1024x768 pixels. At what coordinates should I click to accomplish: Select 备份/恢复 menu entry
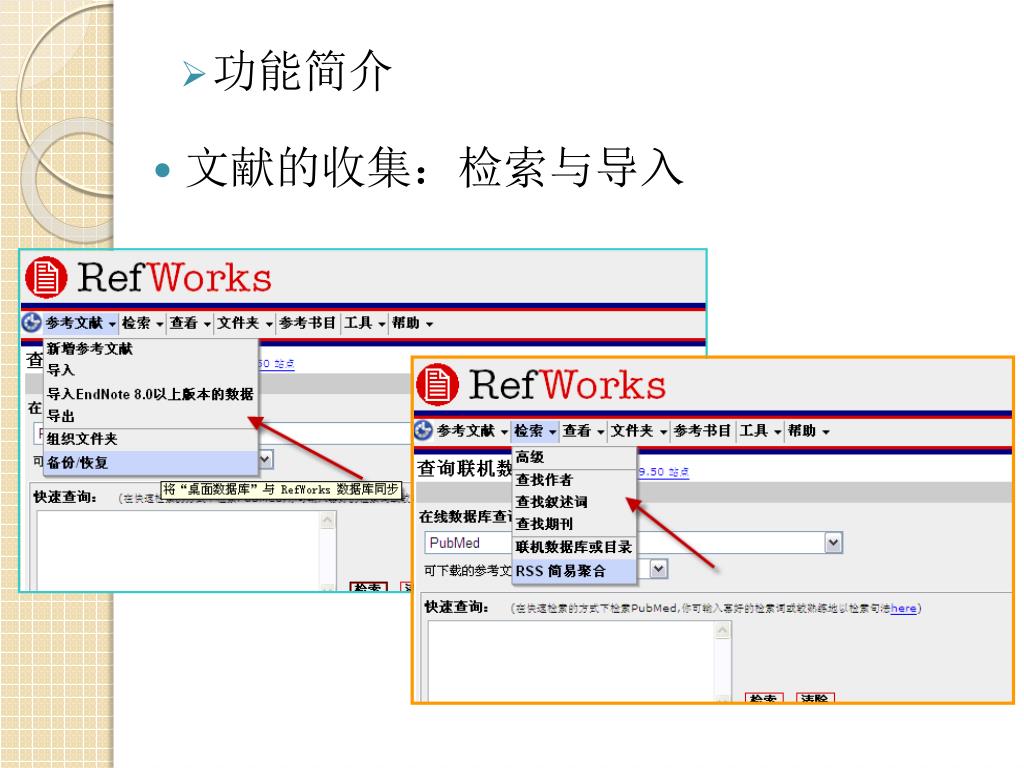coord(151,462)
